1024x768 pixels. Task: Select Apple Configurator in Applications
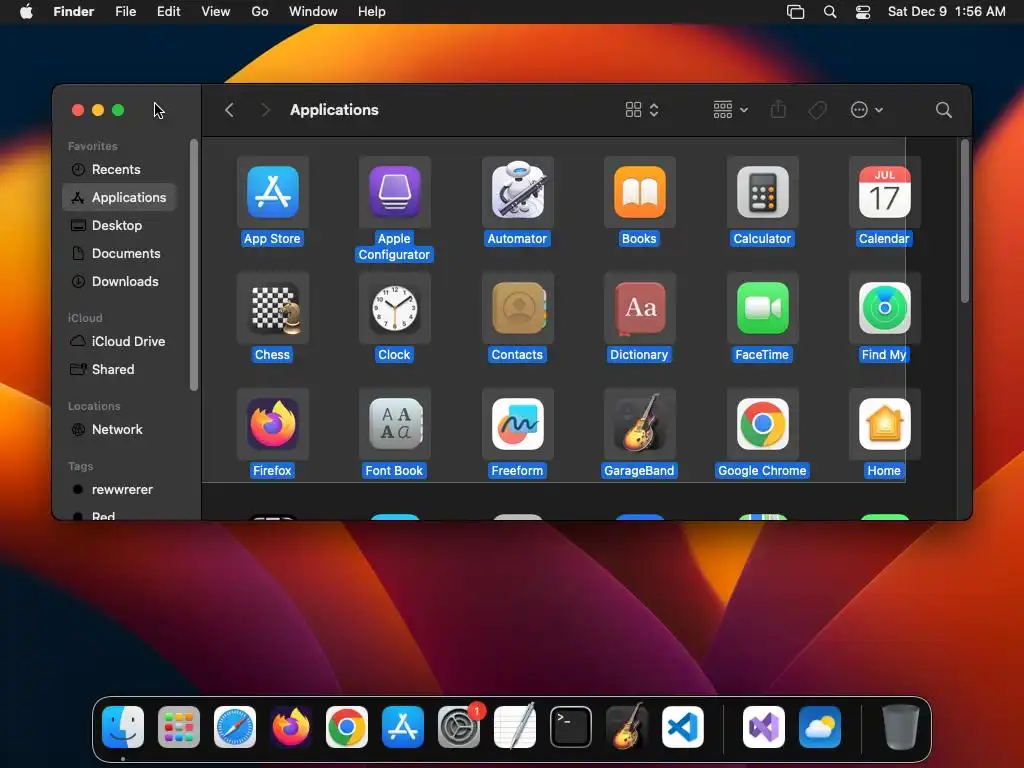tap(394, 192)
